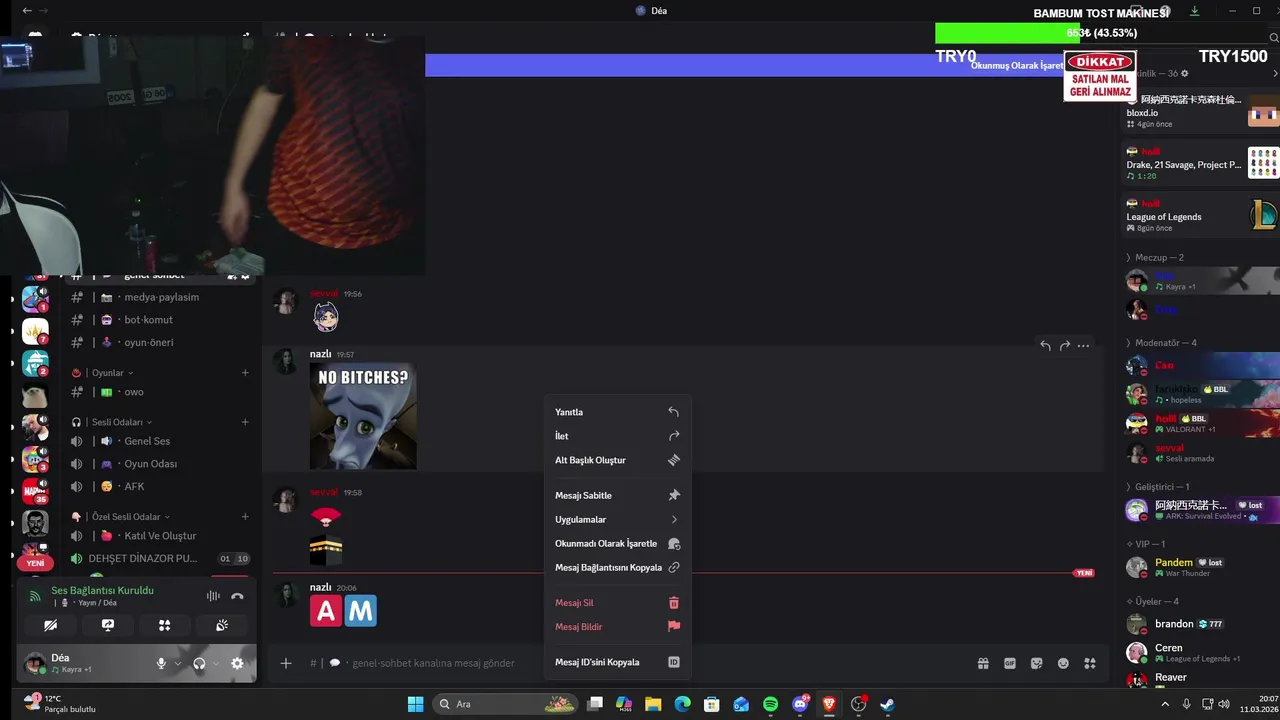Open the gift icon in message bar
This screenshot has height=720, width=1280.
point(983,663)
